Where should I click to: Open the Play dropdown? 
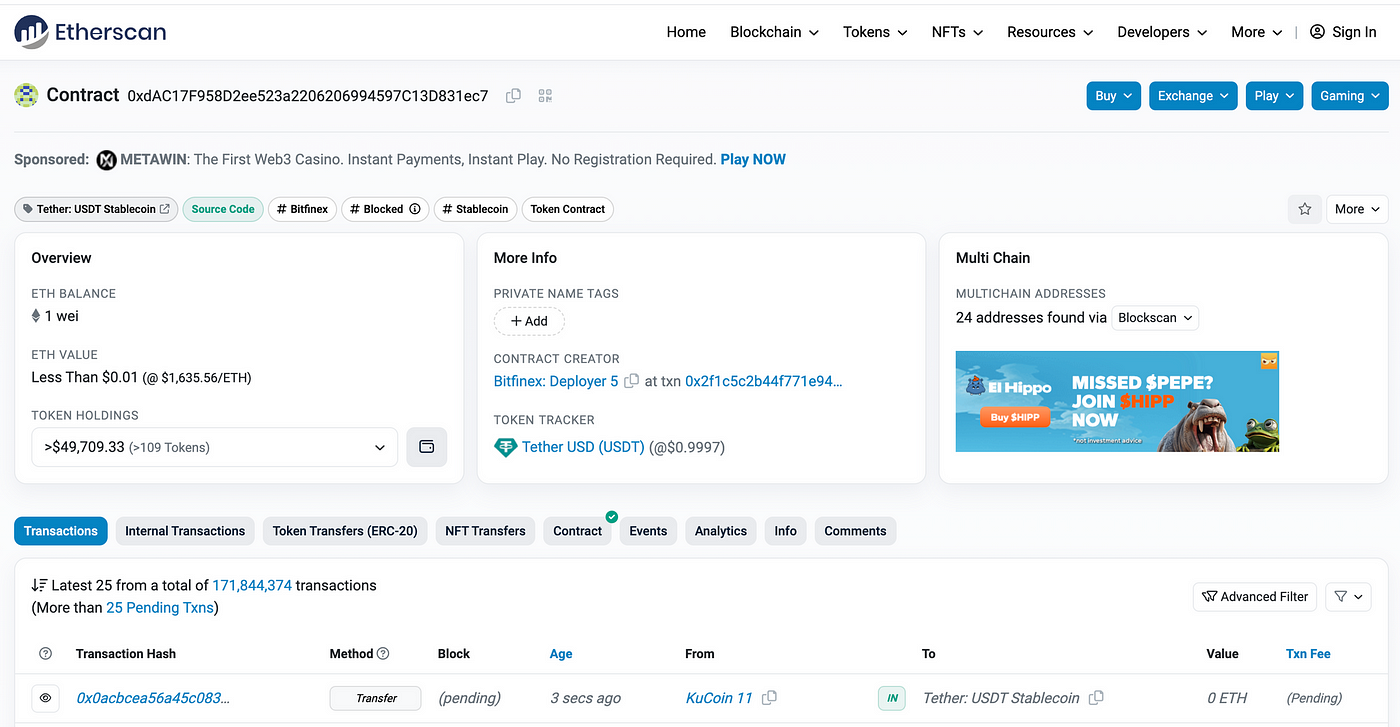pyautogui.click(x=1274, y=96)
